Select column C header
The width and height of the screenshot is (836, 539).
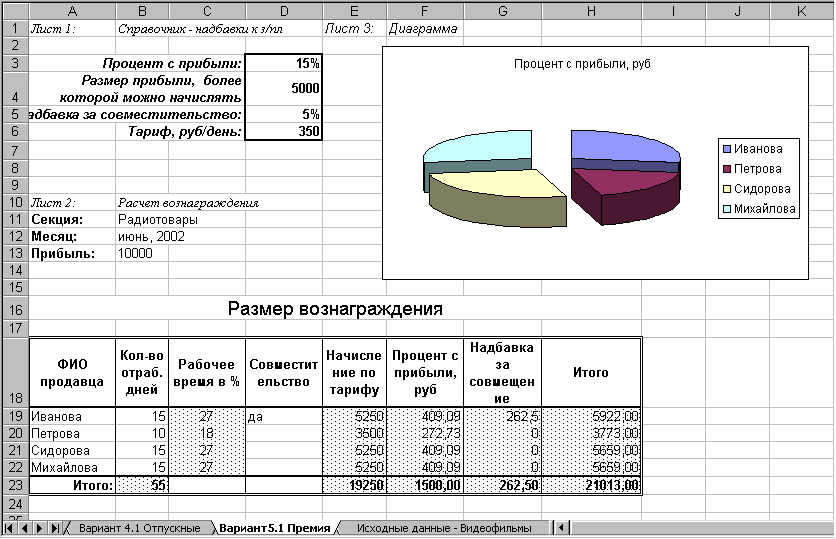click(x=207, y=11)
